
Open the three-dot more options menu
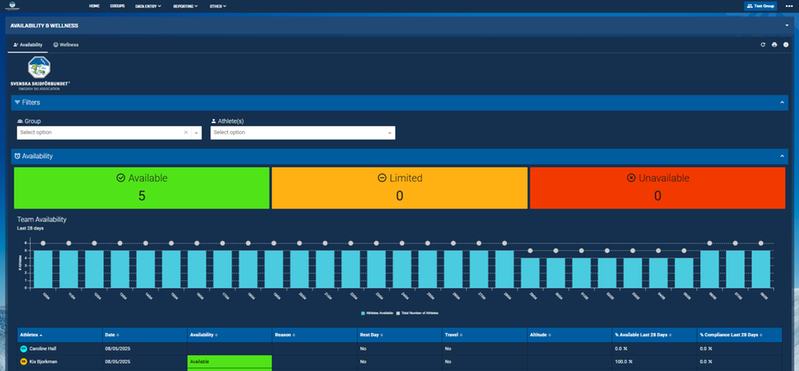(x=789, y=6)
